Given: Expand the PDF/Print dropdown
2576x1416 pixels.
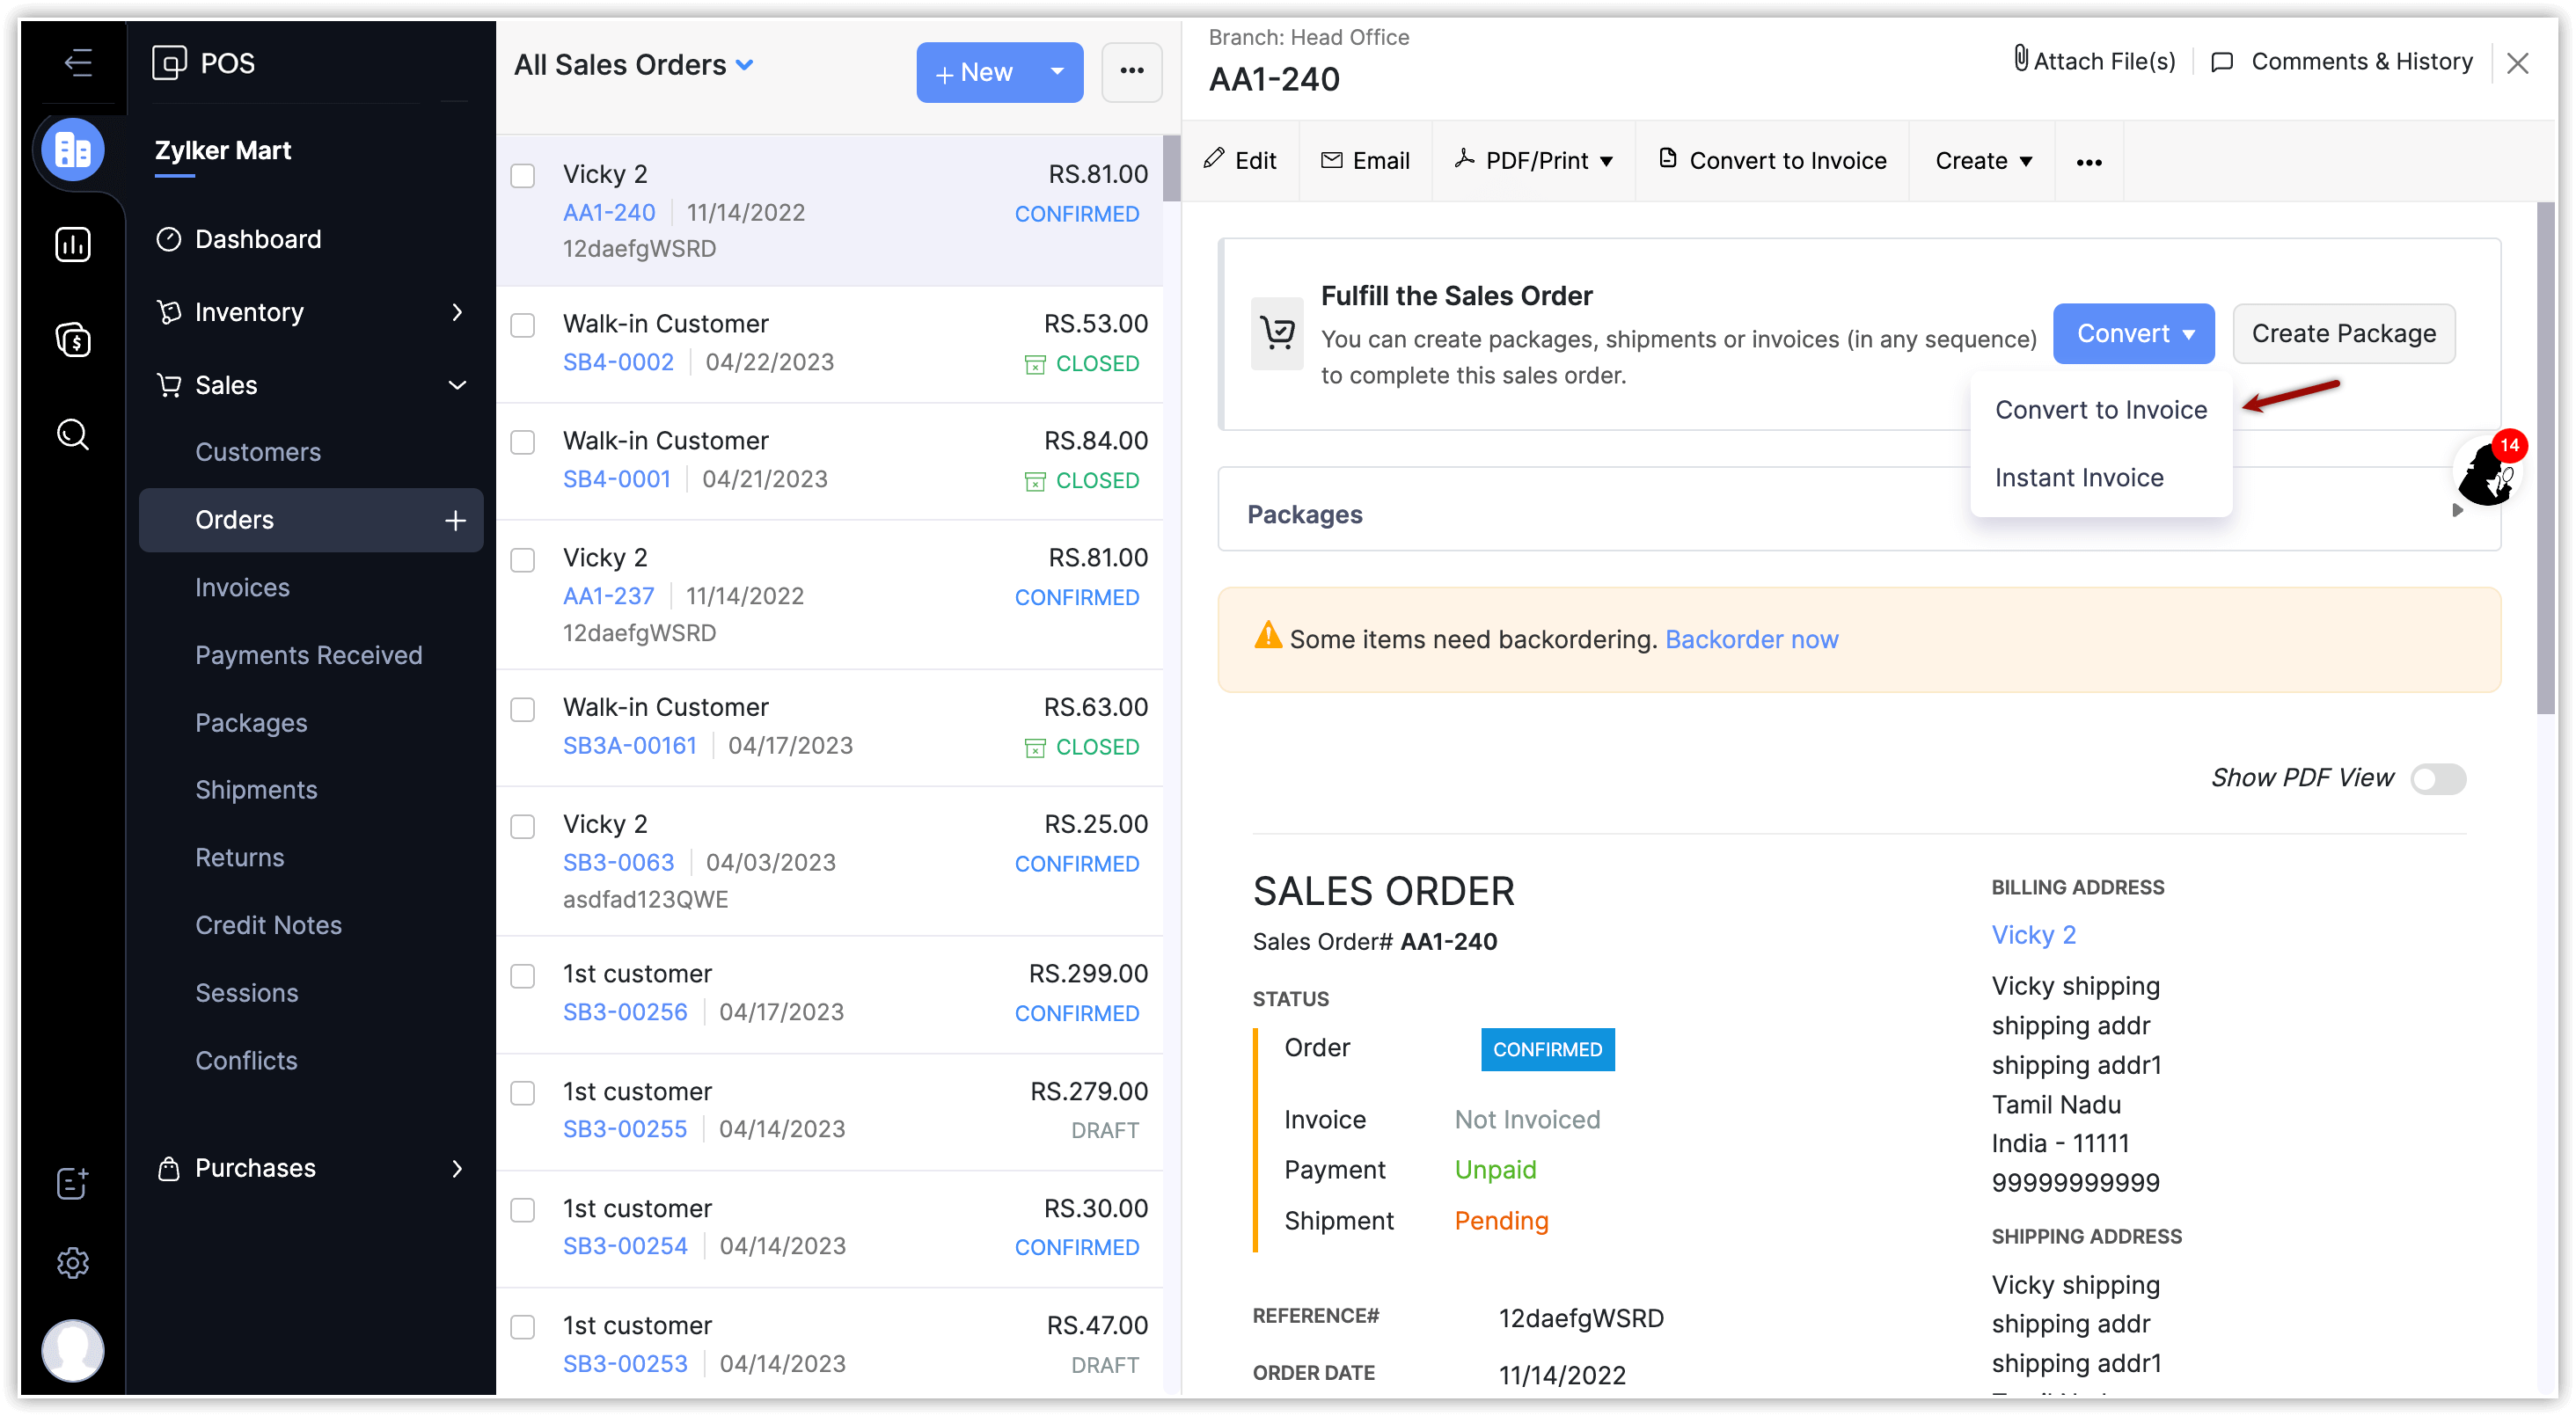Looking at the screenshot, I should coord(1537,161).
